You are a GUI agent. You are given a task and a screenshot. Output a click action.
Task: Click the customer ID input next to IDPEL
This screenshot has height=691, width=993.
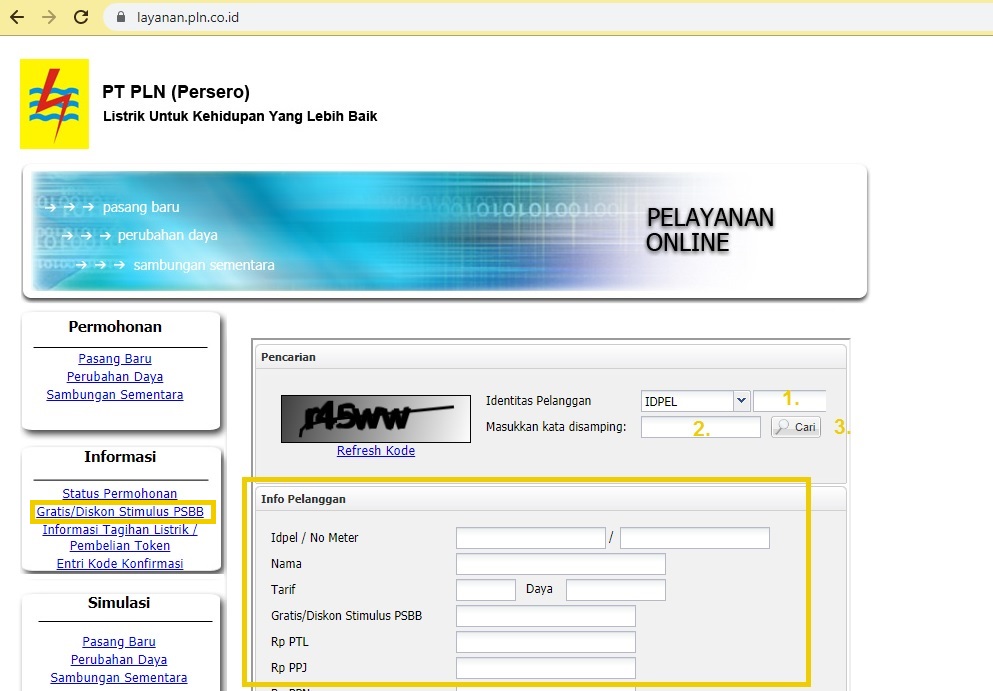pyautogui.click(x=789, y=401)
